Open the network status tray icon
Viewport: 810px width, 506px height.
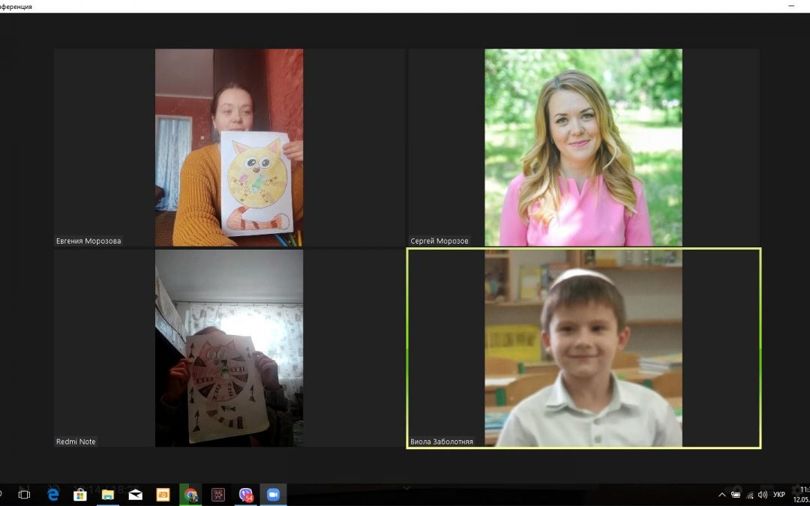(749, 494)
